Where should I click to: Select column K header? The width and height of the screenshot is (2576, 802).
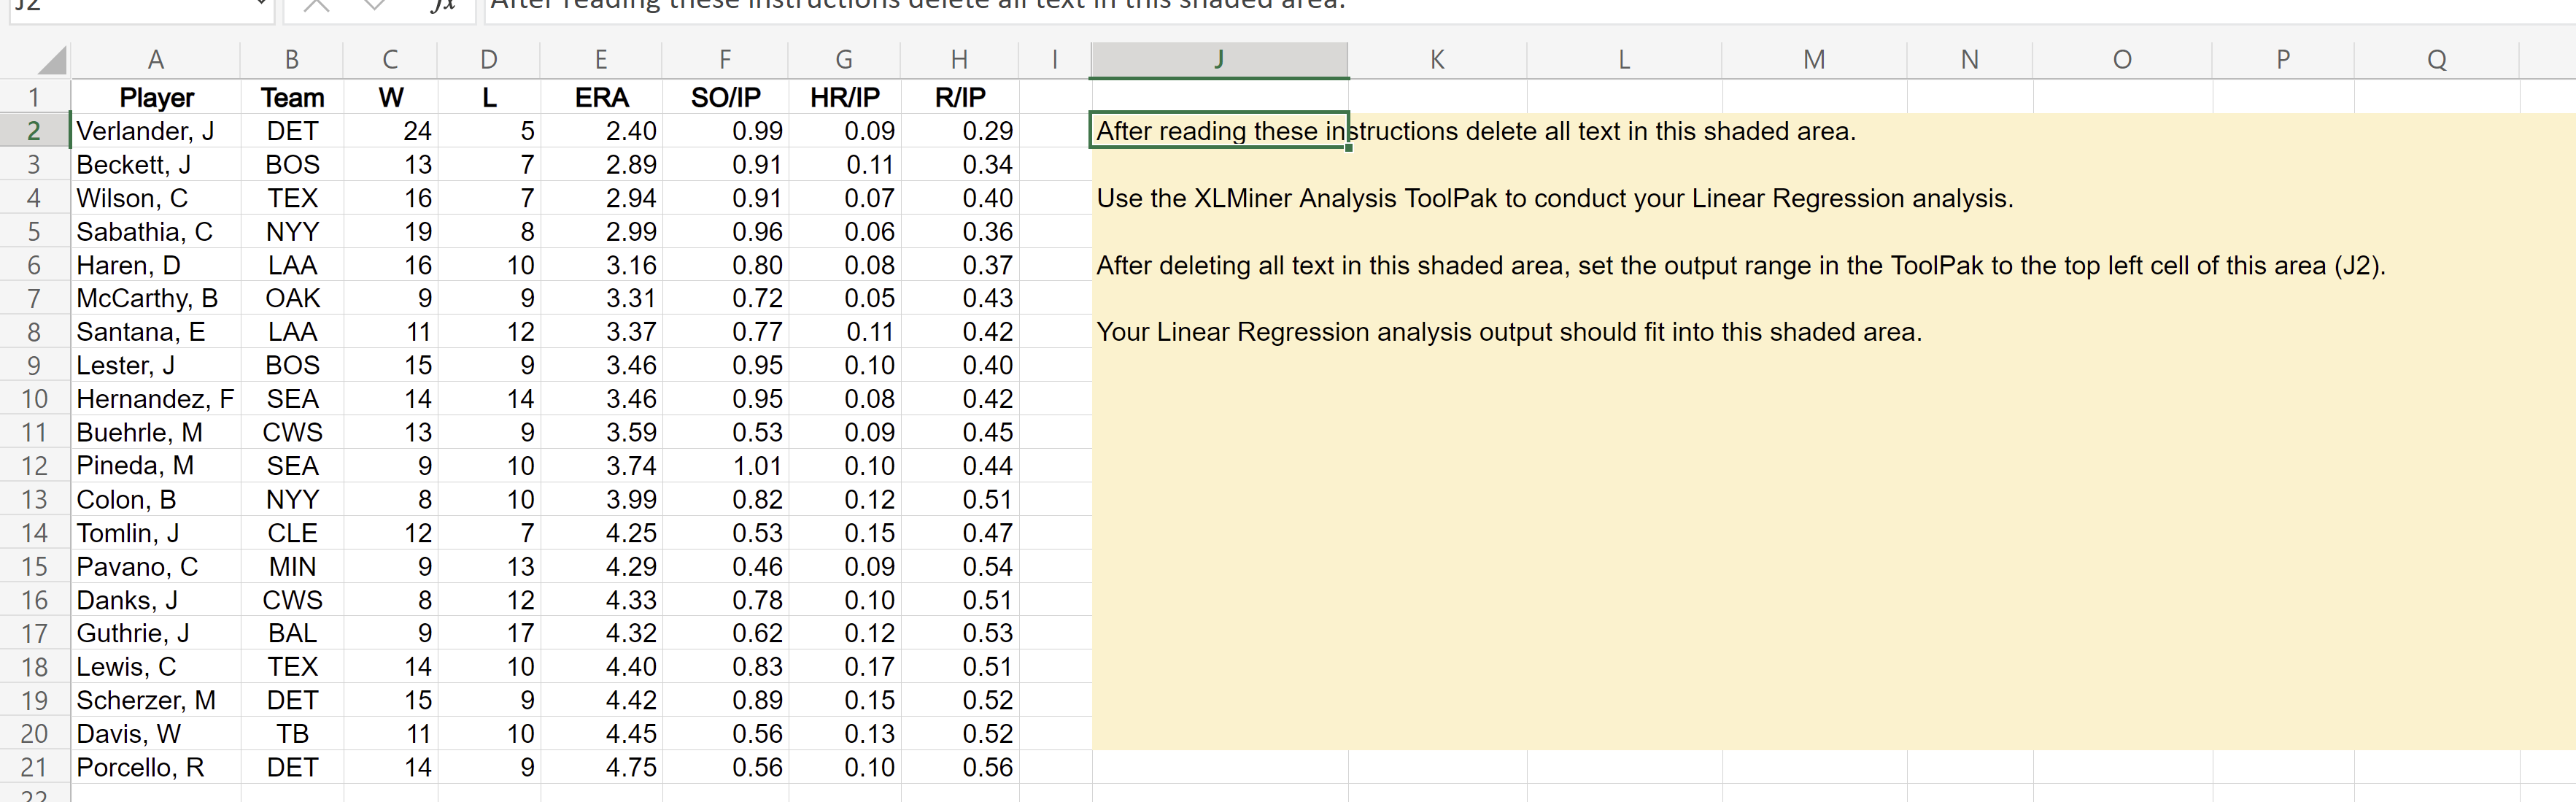point(1437,60)
